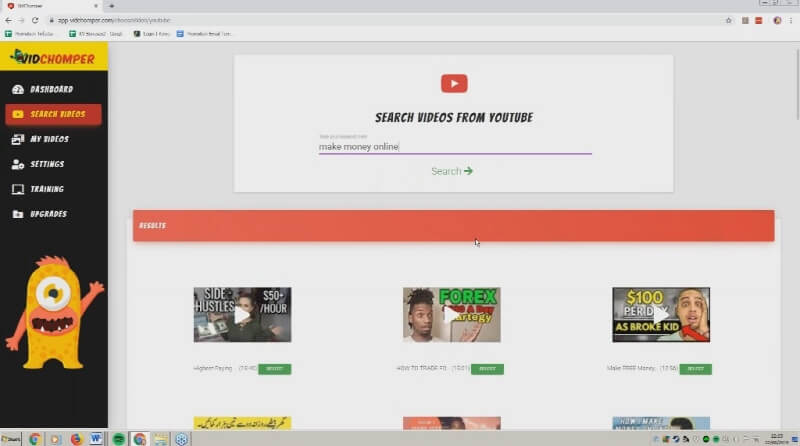This screenshot has height=446, width=800.
Task: Open the blue docs bookmark
Action: [204, 34]
